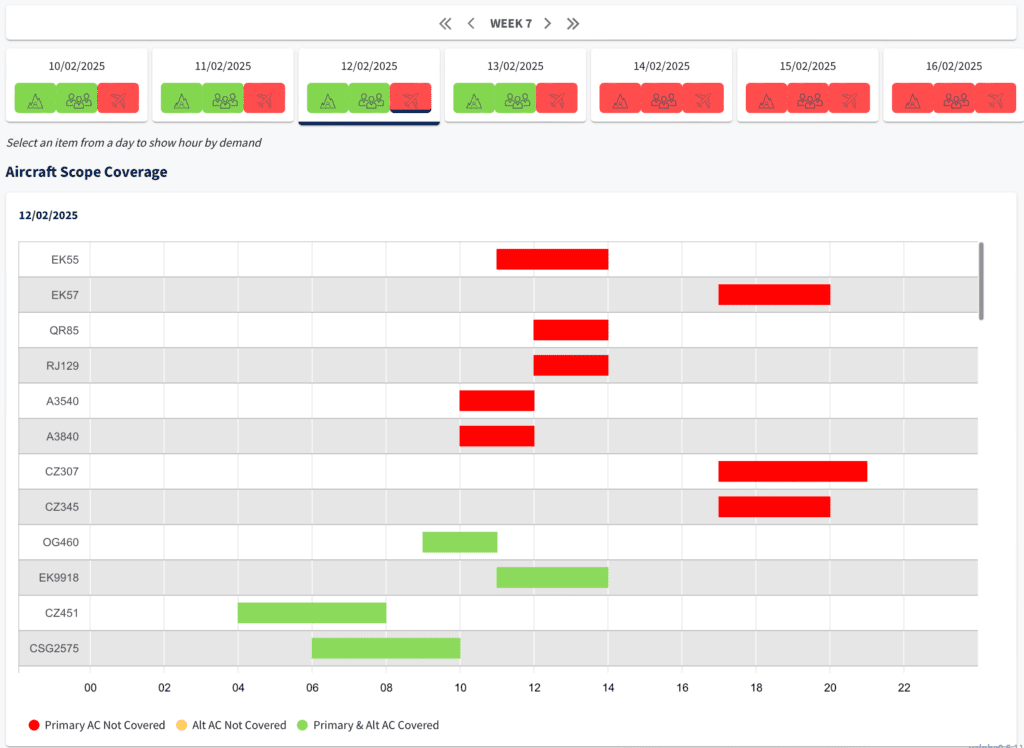Click the green CZ451 coverage bar
Screen dimensions: 1024x748
[311, 613]
